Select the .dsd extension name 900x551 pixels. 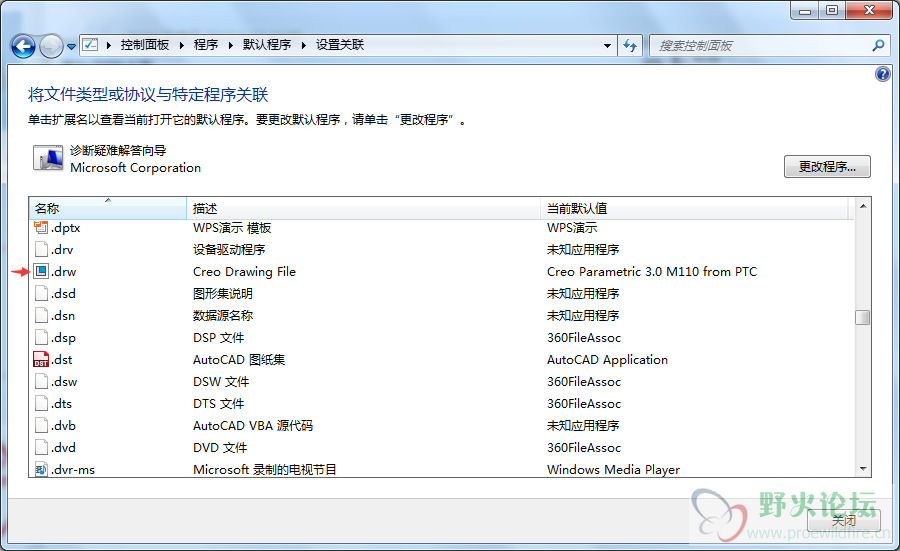point(63,293)
